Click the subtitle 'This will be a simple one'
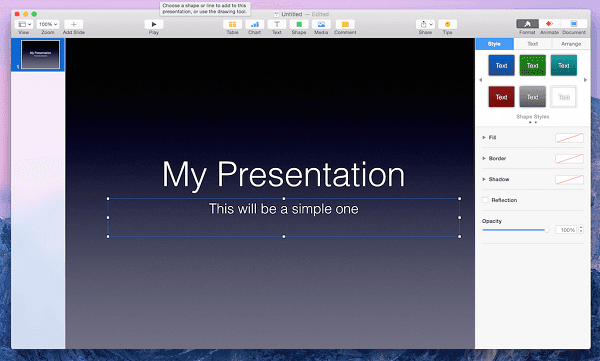Screen dimensions: 600x361 pyautogui.click(x=284, y=209)
